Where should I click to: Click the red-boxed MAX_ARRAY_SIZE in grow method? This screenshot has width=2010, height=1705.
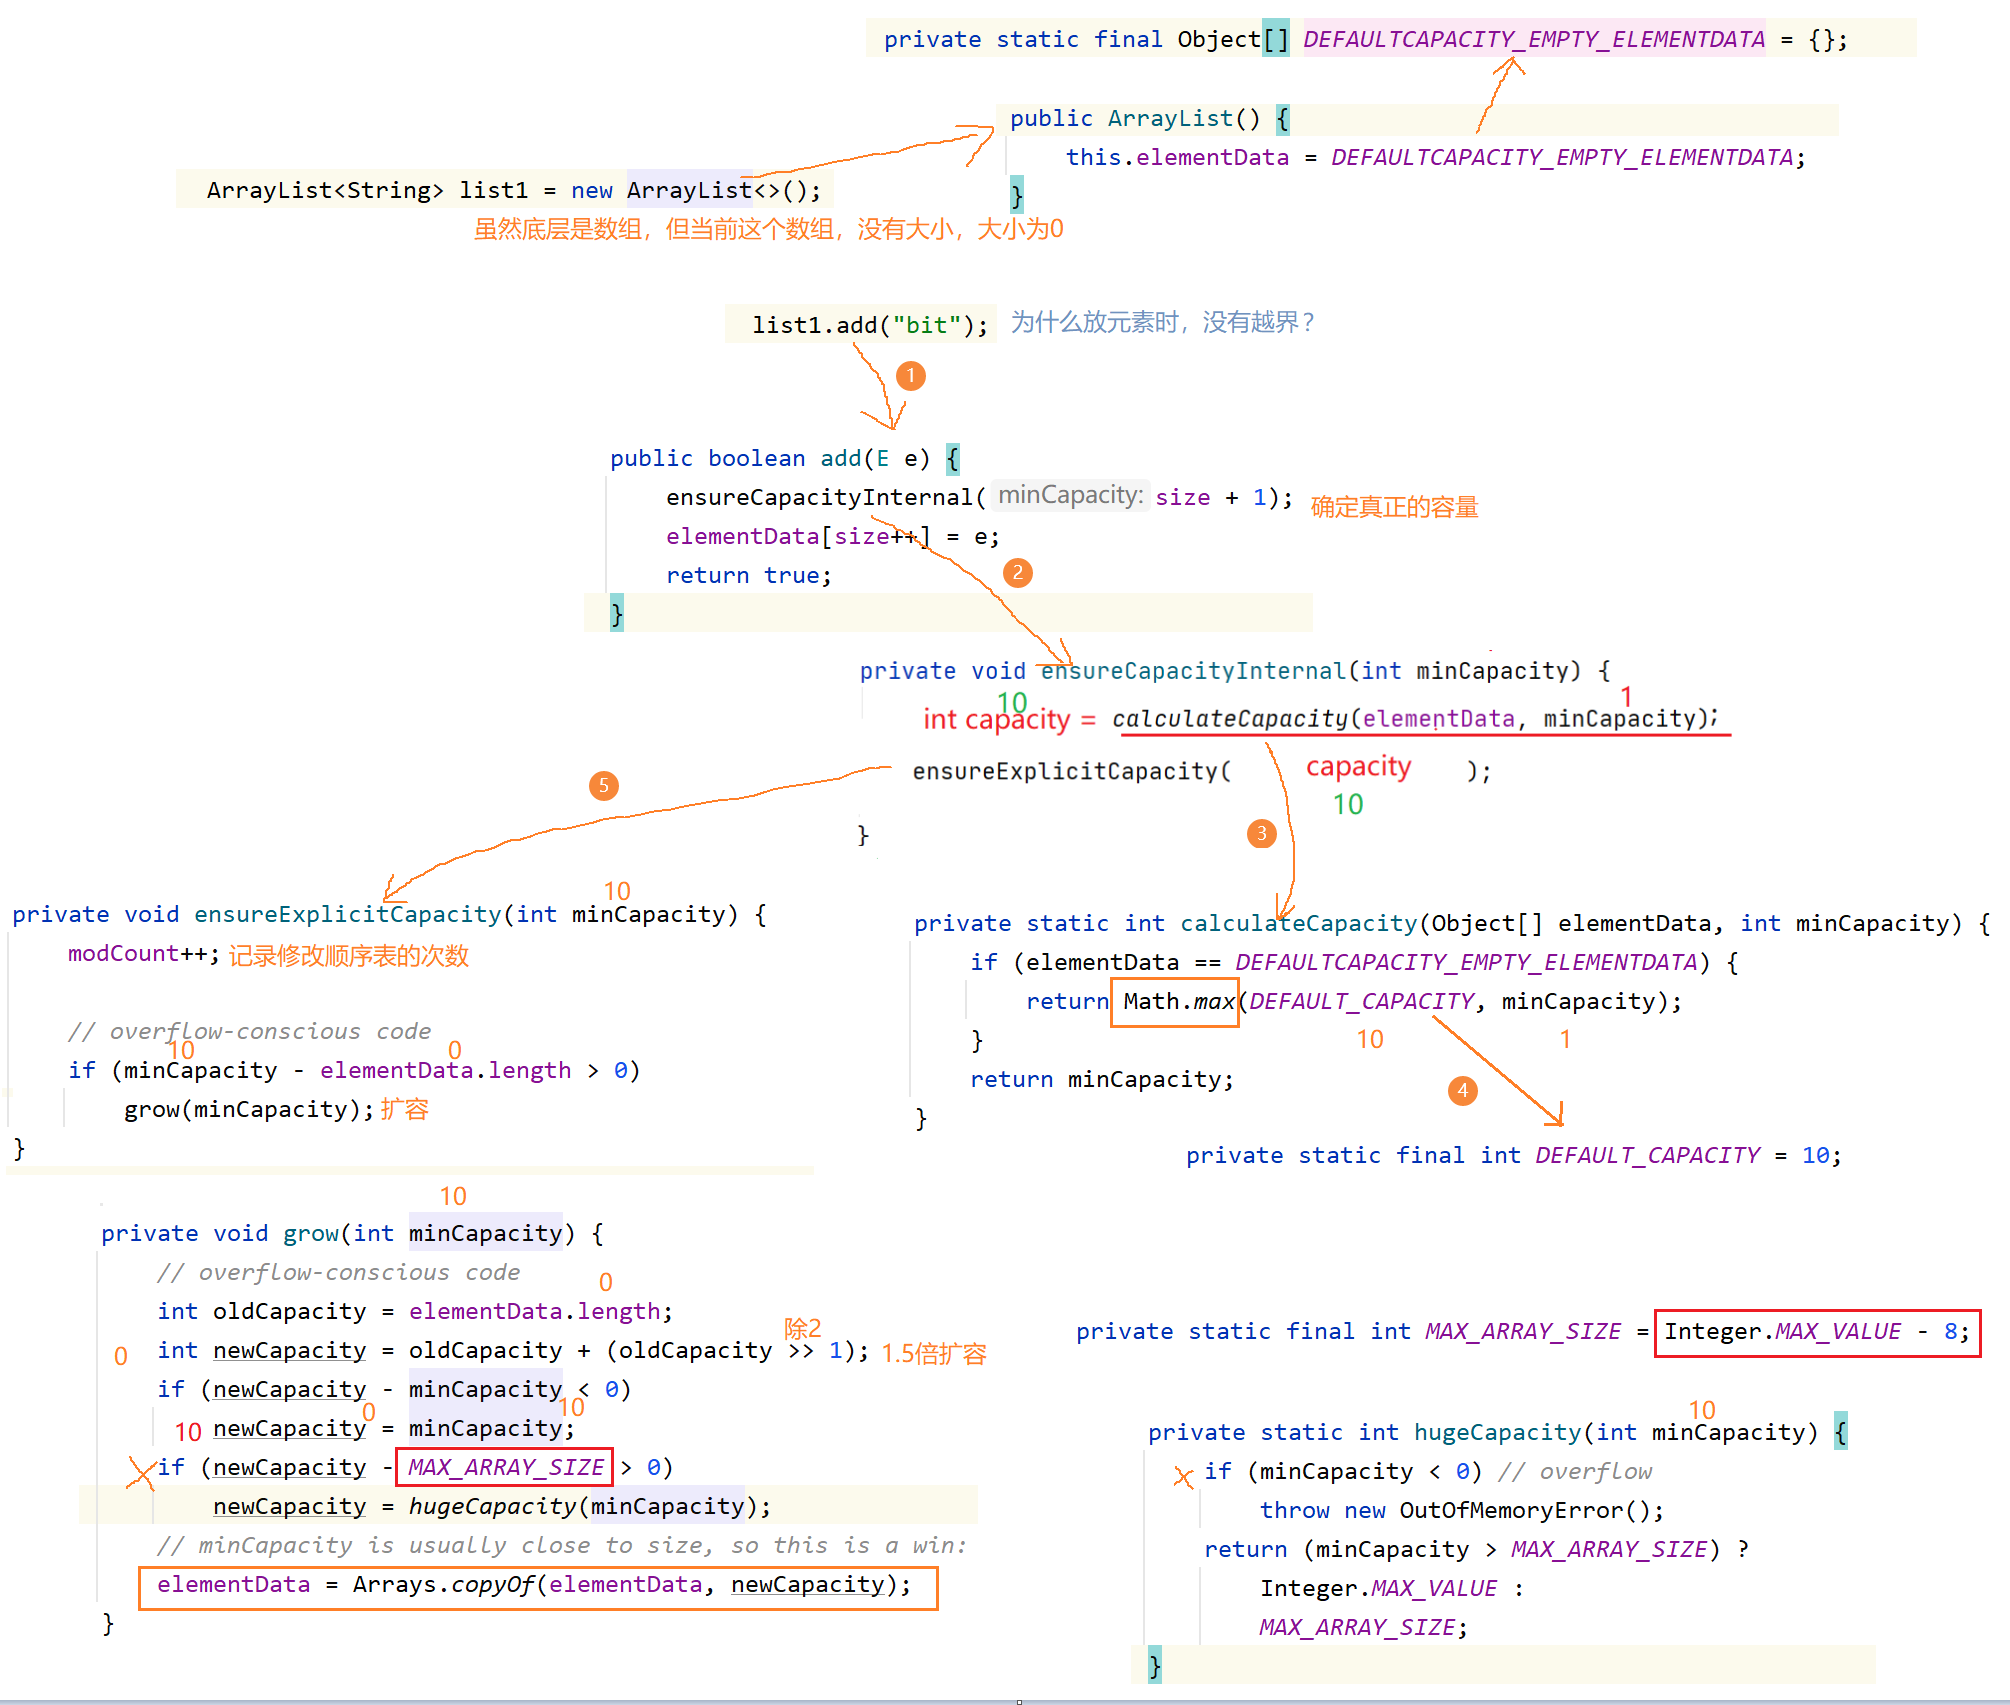click(505, 1467)
